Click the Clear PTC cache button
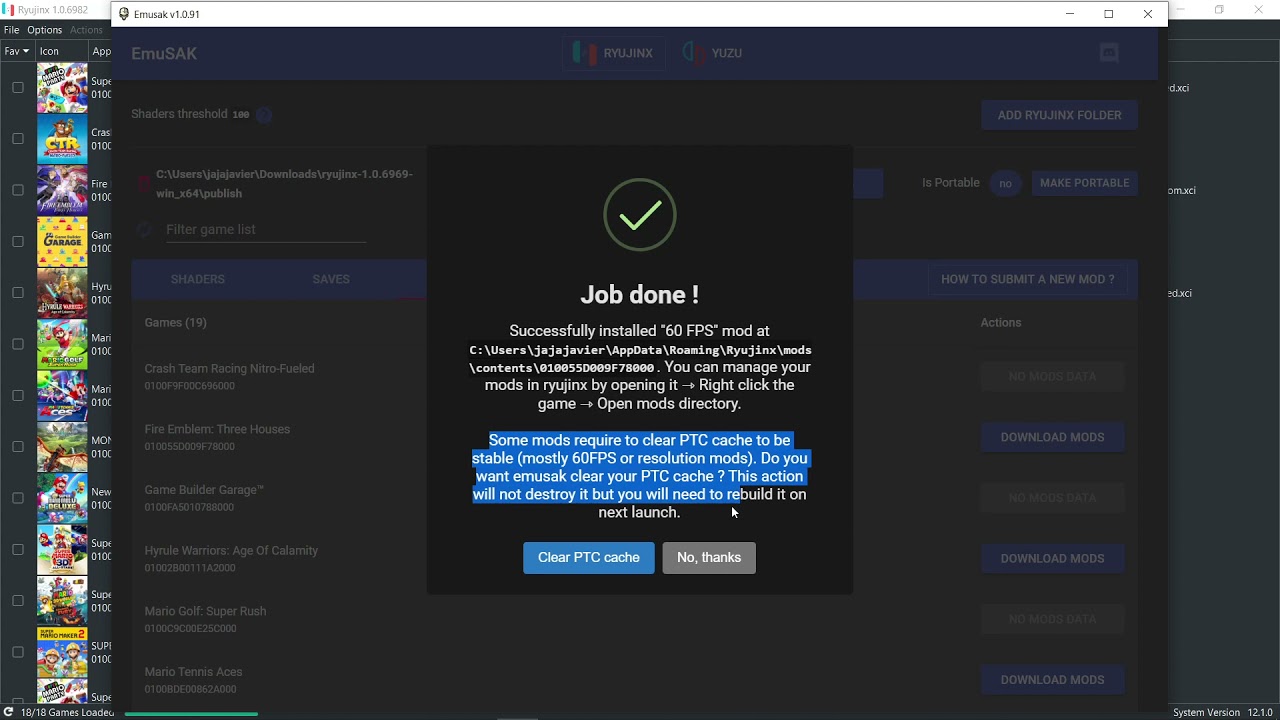The image size is (1280, 720). (x=588, y=558)
